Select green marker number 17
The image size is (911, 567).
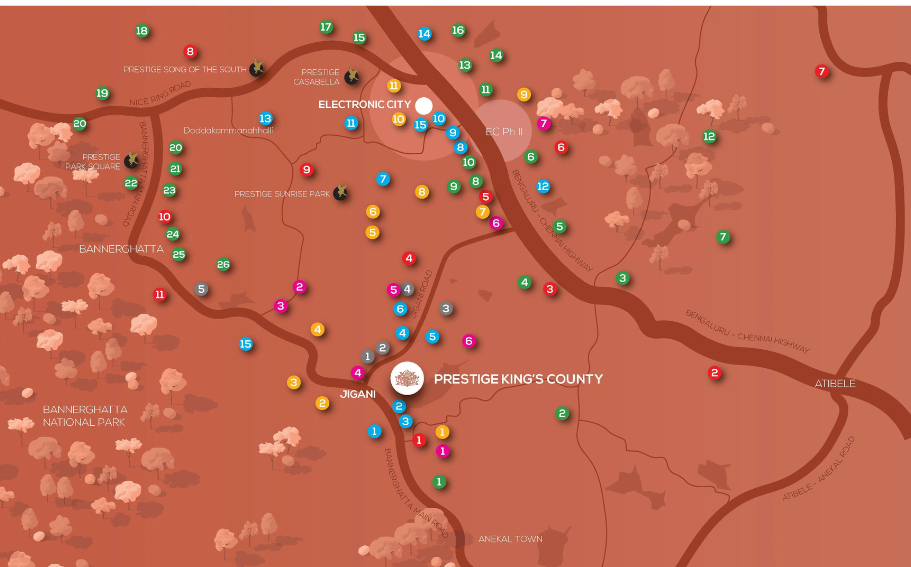[x=326, y=27]
